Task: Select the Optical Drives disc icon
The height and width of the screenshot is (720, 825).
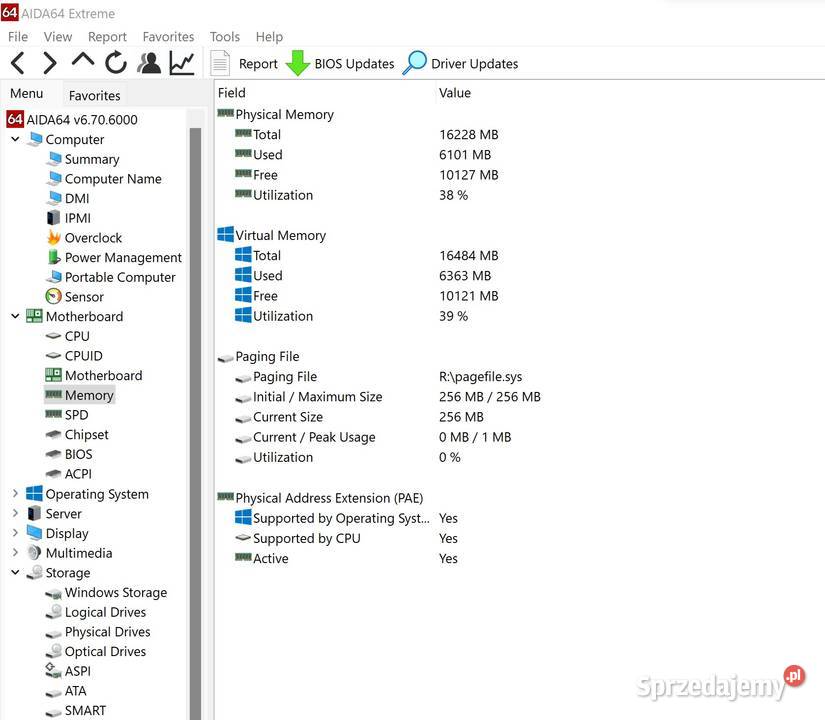Action: 54,651
